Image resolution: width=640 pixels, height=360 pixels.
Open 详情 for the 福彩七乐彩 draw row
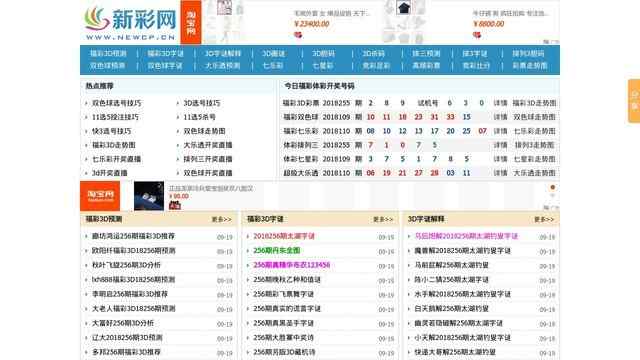[x=500, y=131]
